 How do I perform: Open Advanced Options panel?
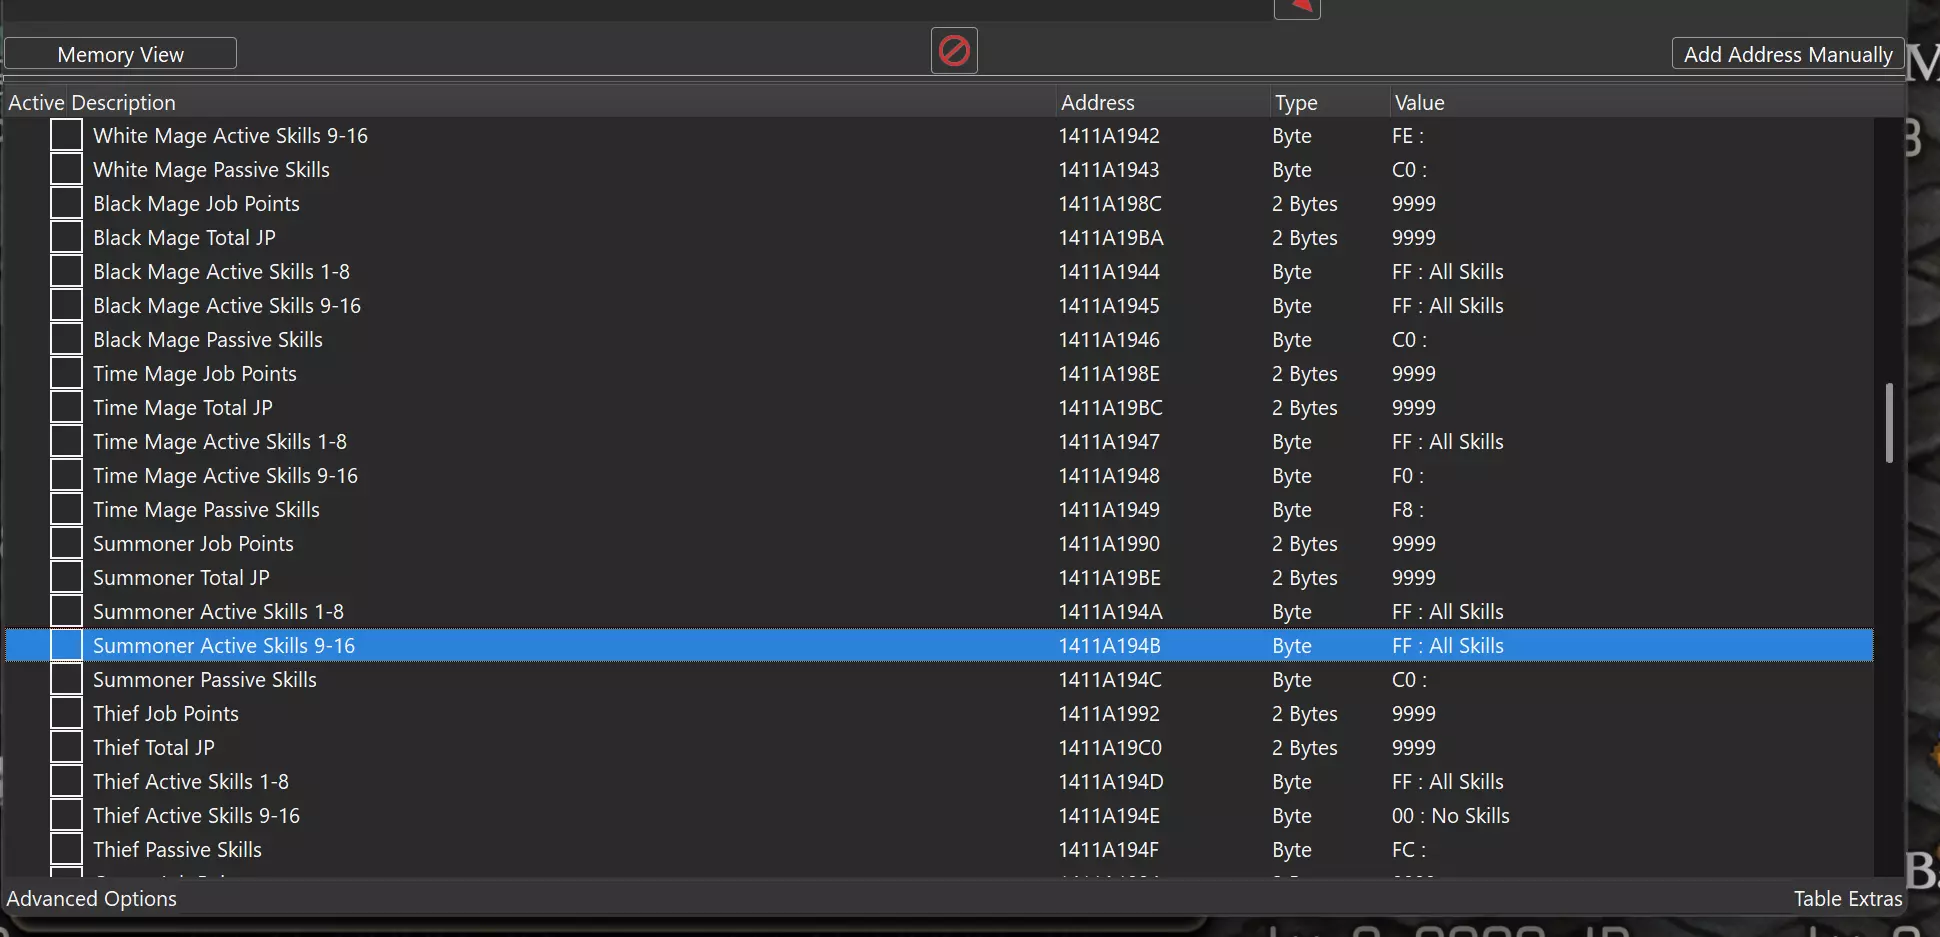(x=92, y=898)
